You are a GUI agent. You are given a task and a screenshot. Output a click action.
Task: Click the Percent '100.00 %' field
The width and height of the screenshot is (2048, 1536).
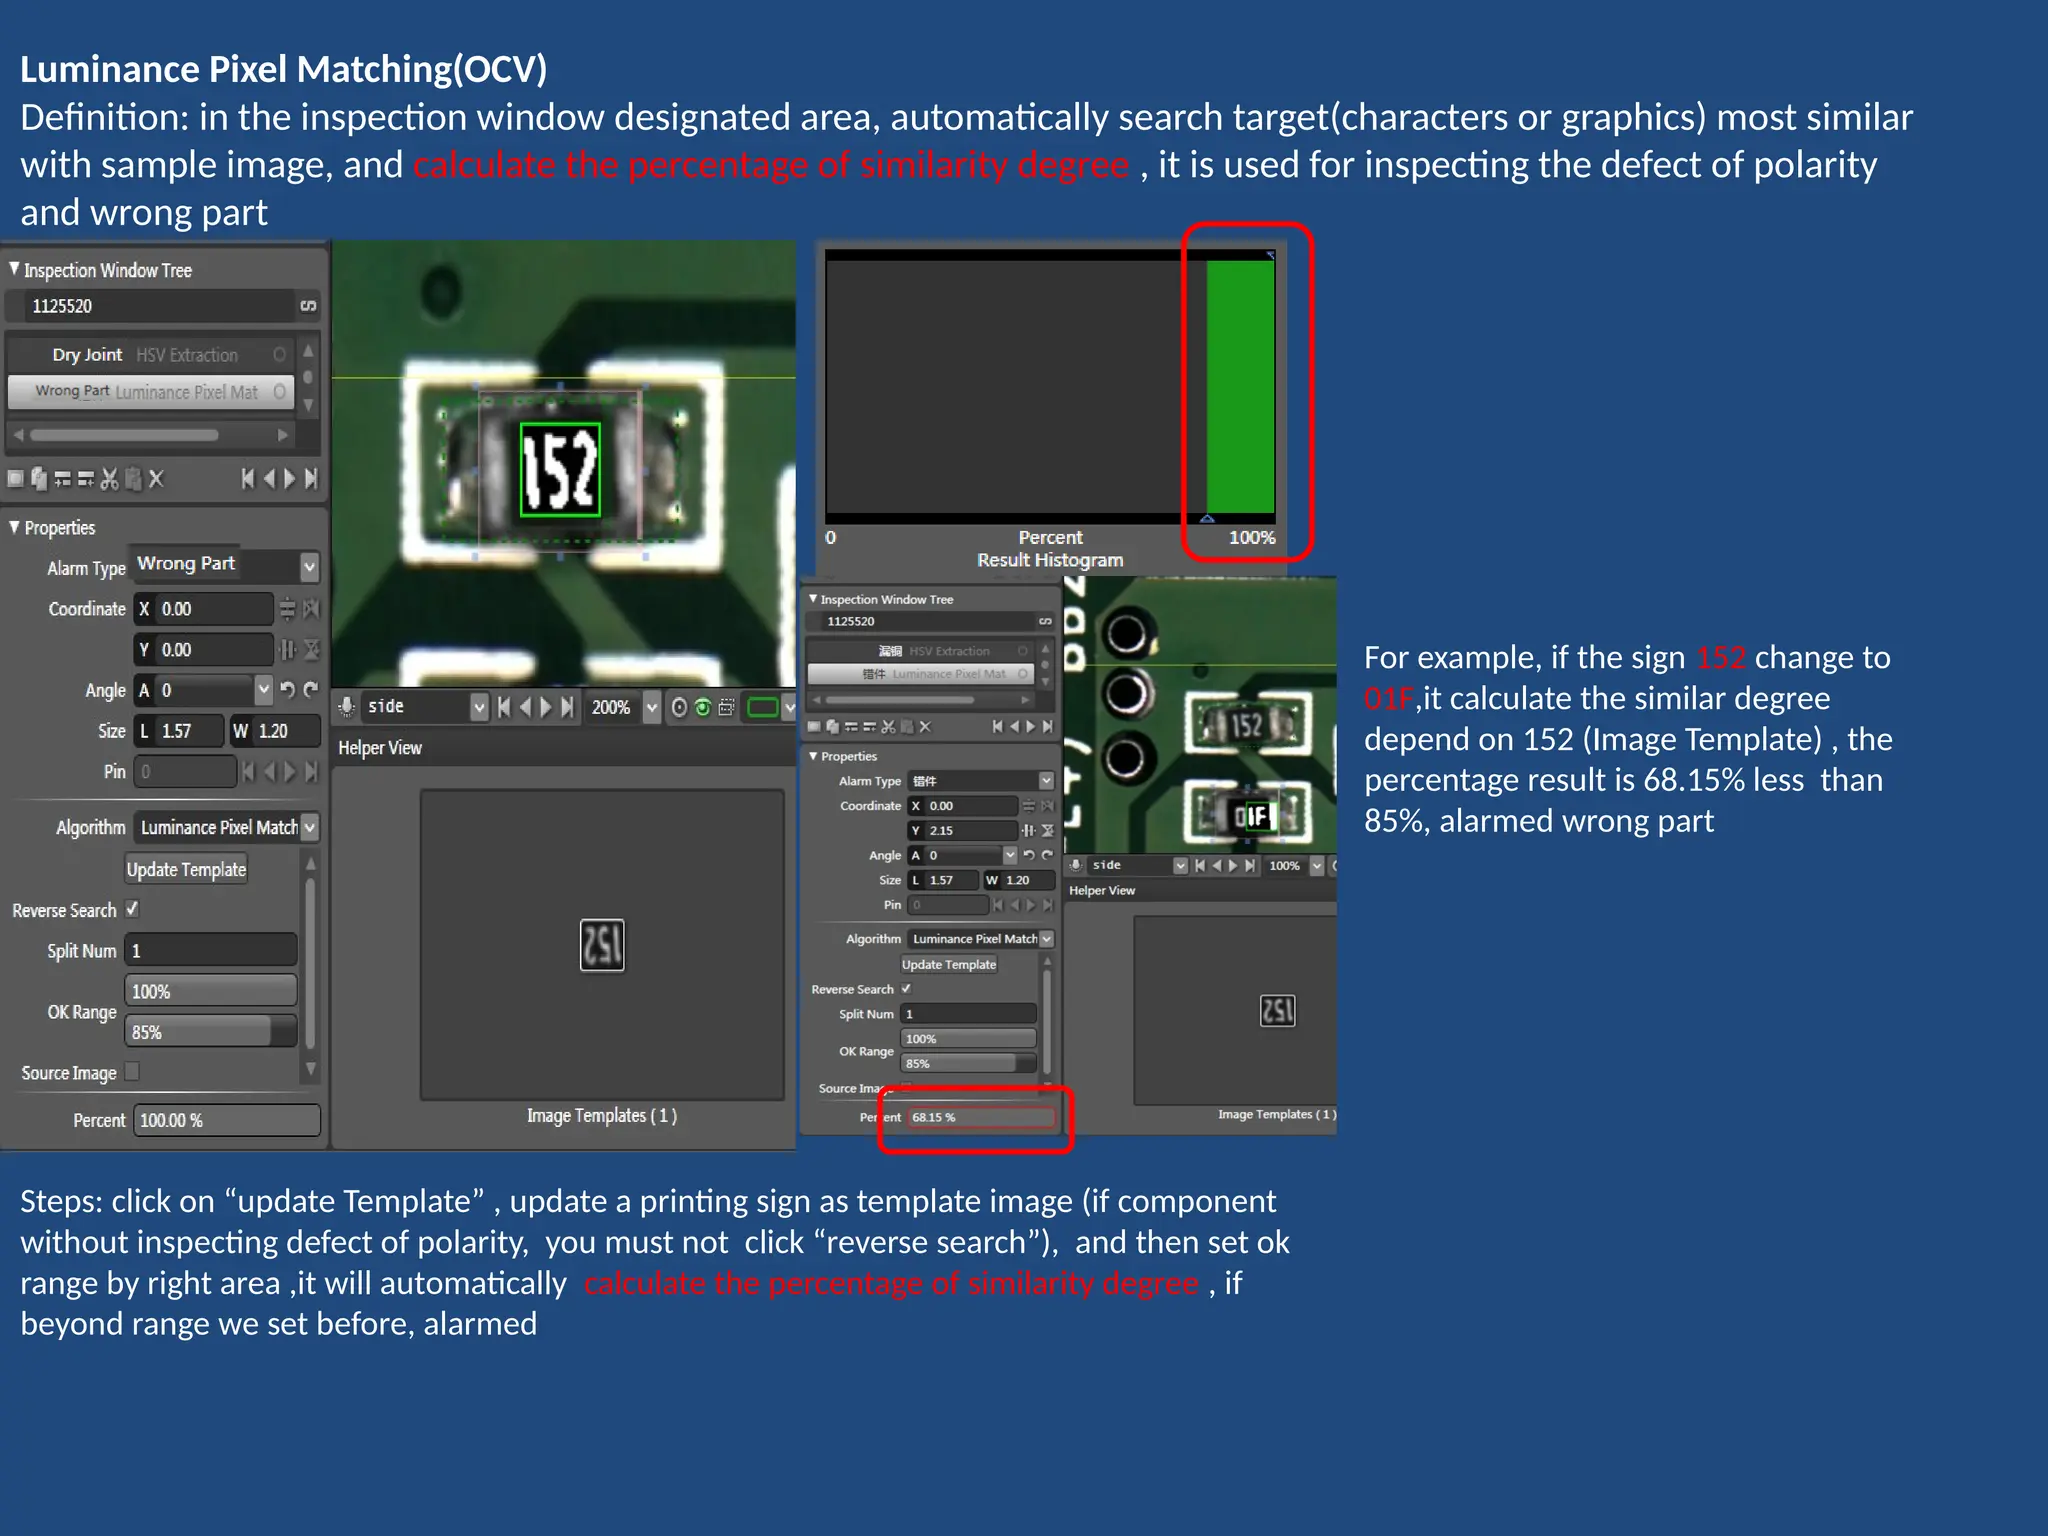click(227, 1120)
